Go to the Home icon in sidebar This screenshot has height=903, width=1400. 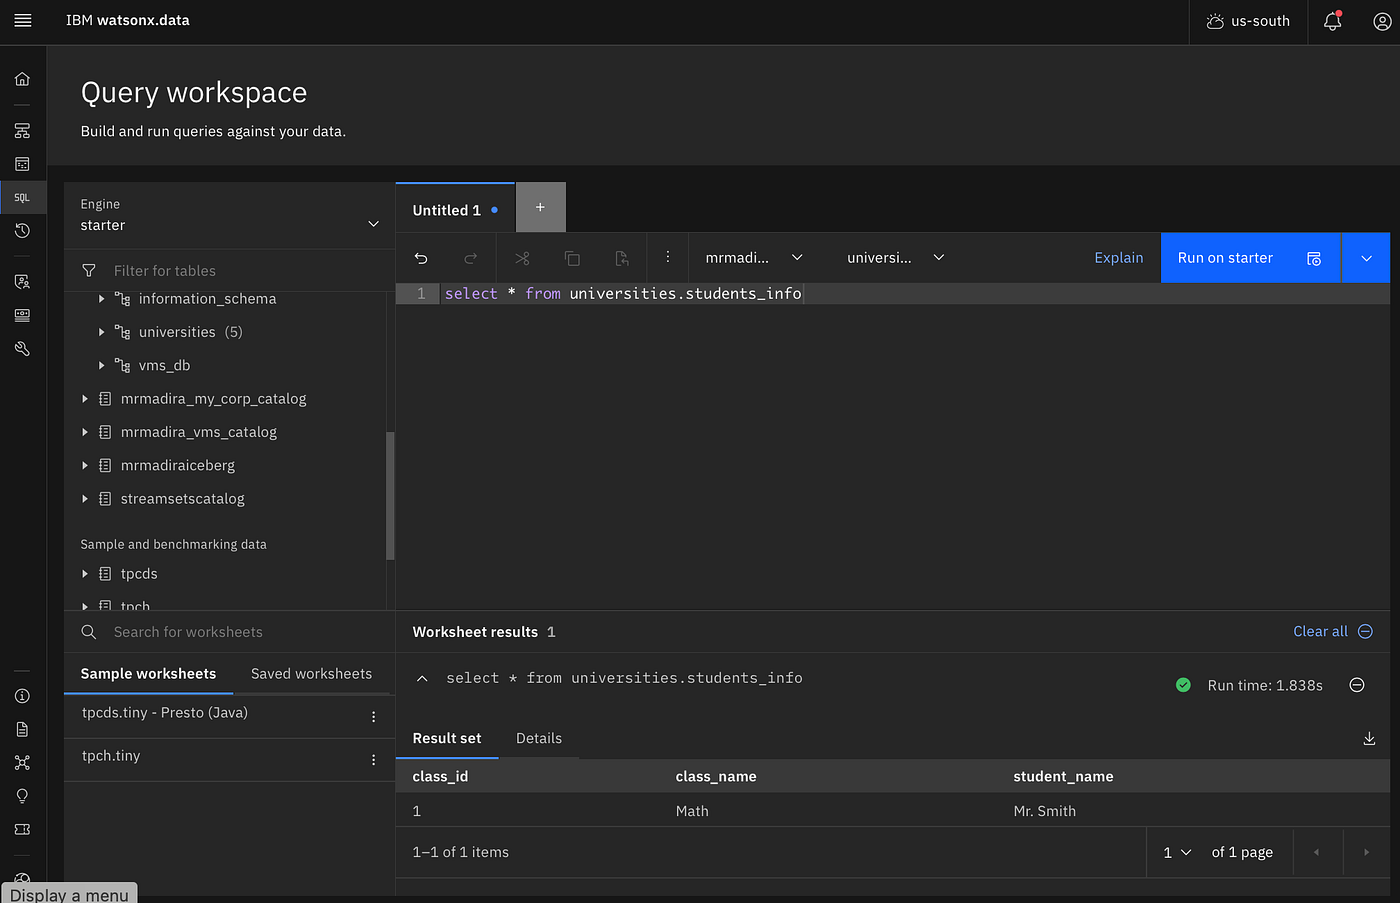tap(22, 79)
